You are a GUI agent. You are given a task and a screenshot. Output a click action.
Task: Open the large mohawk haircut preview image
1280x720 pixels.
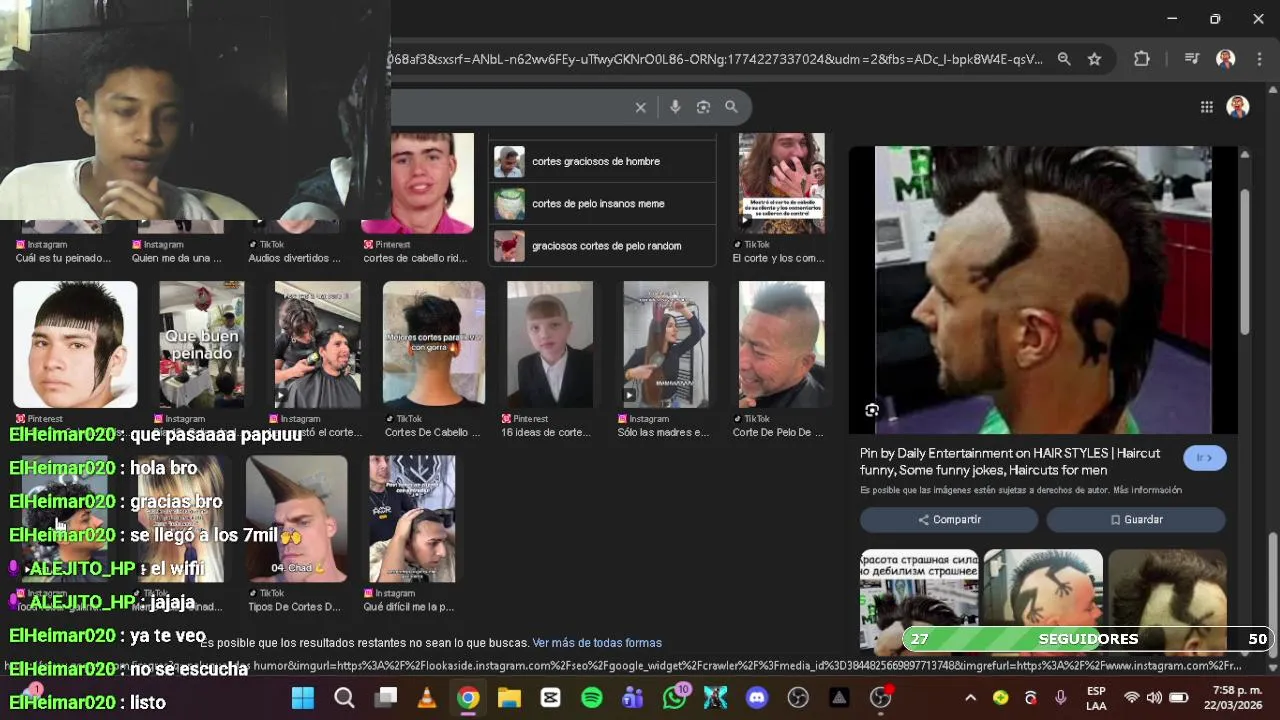coord(1043,290)
